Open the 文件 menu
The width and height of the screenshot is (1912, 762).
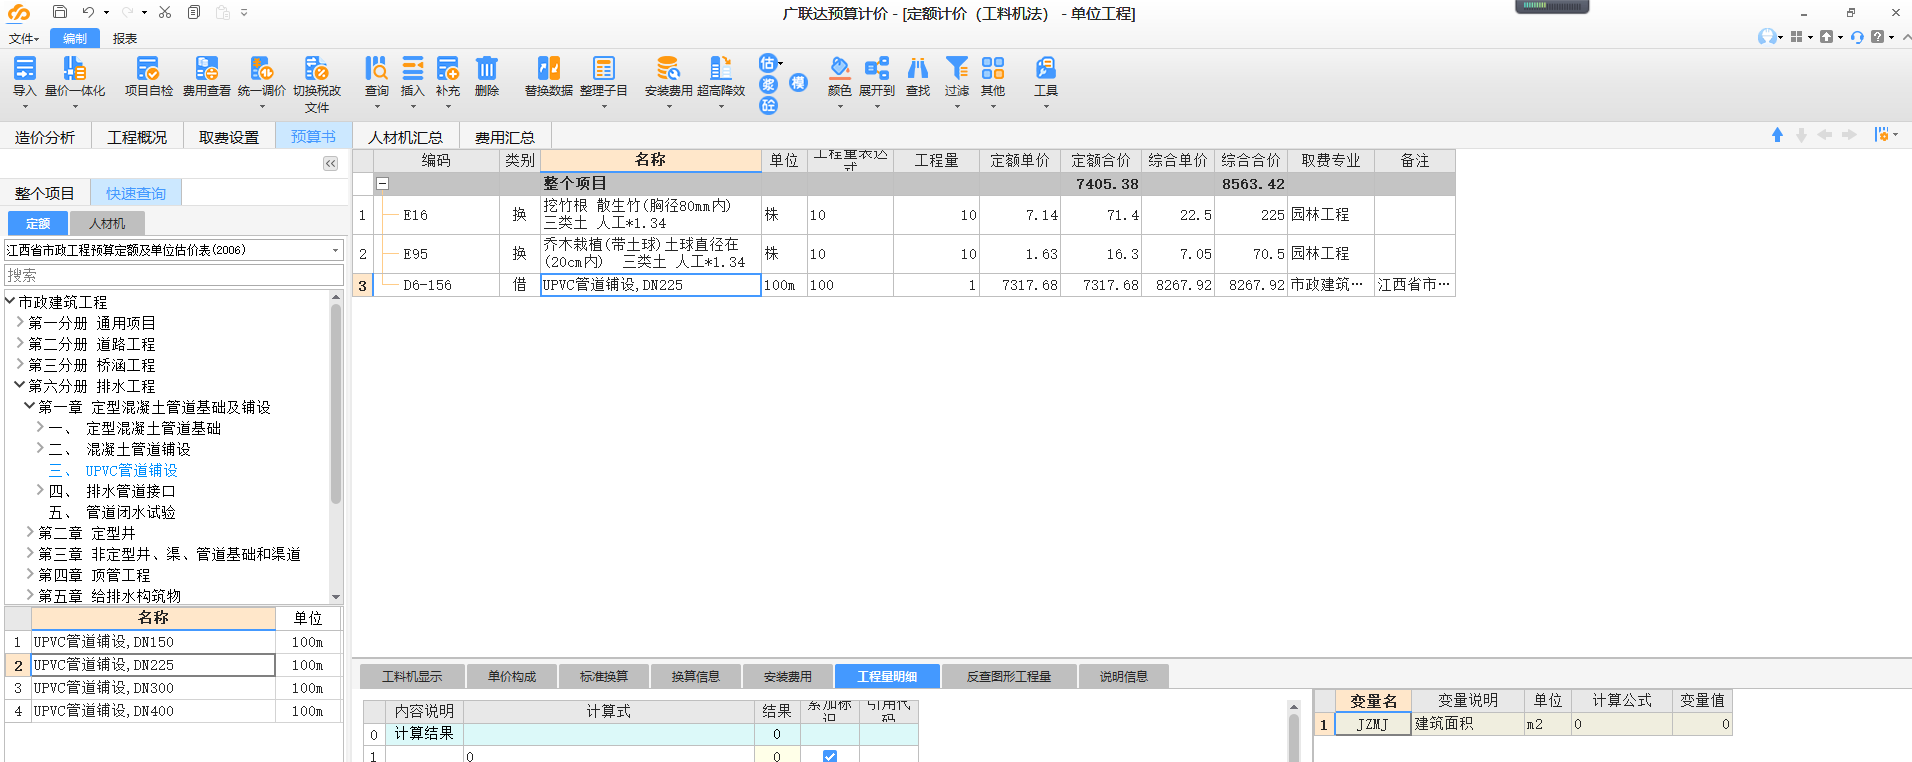tap(23, 38)
